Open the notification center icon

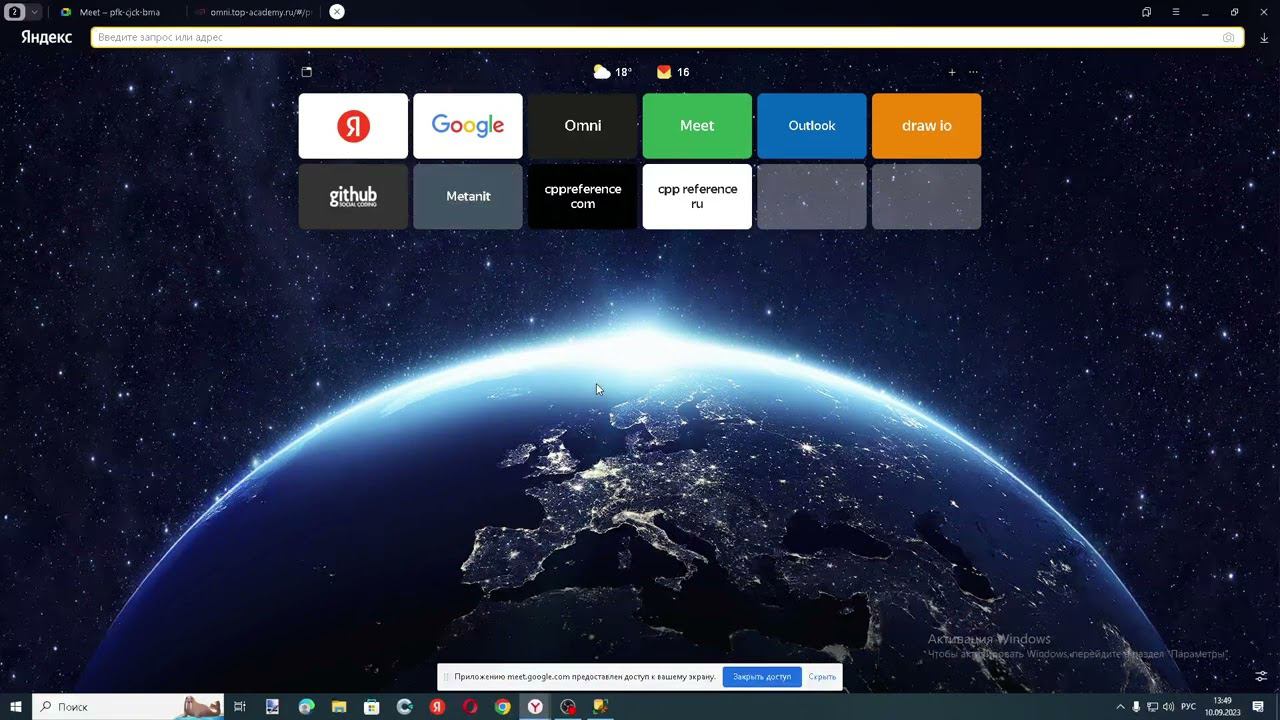[1258, 707]
